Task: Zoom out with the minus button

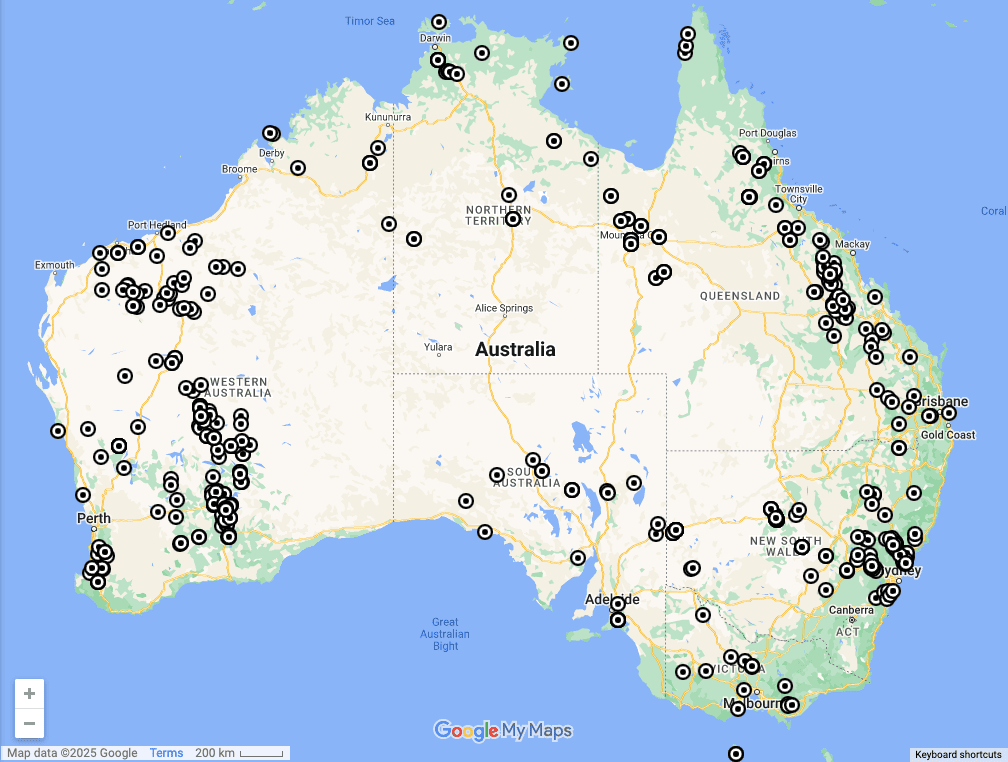Action: click(29, 723)
